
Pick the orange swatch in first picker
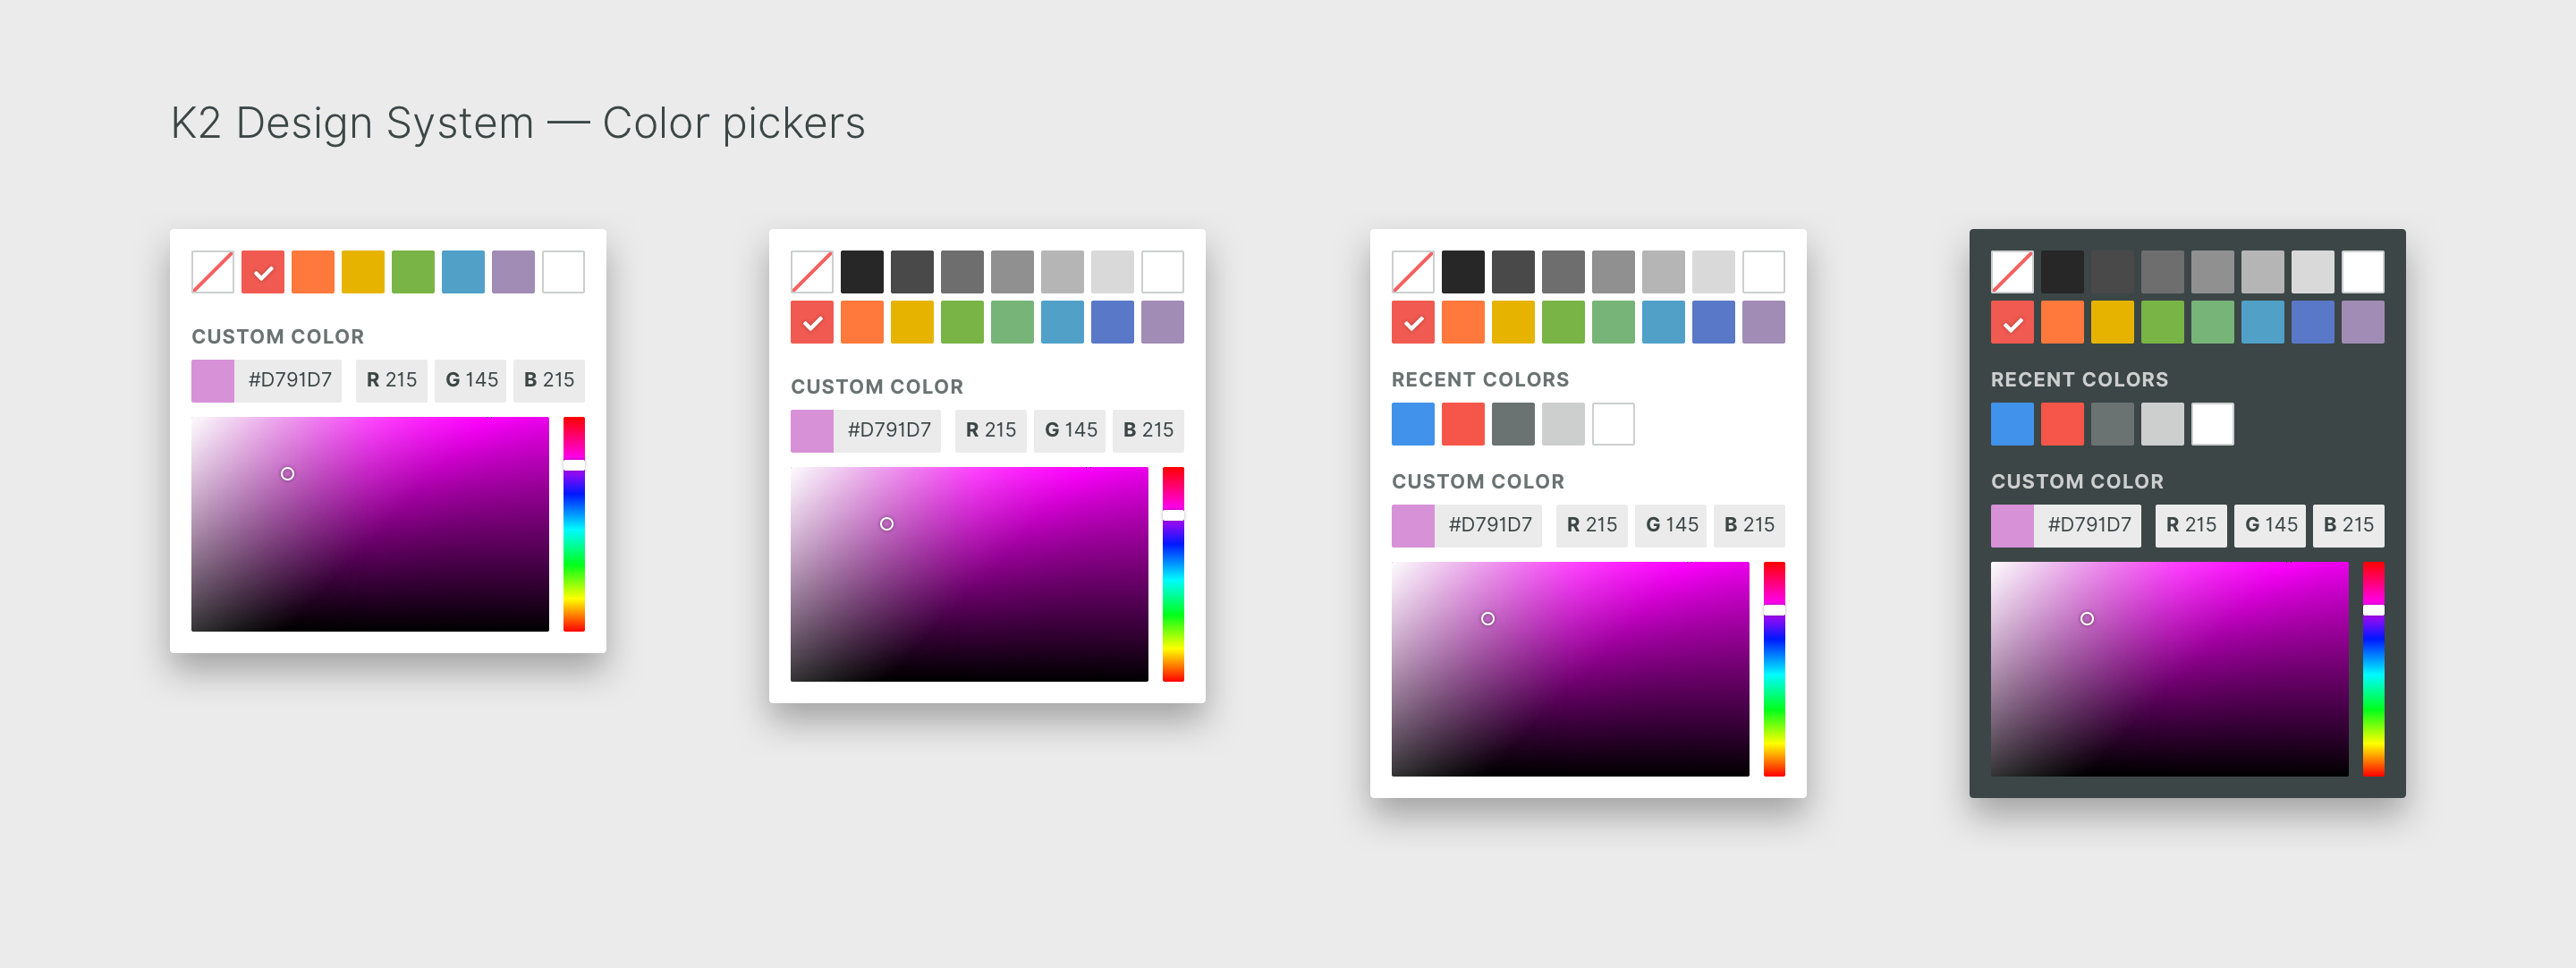pos(313,272)
